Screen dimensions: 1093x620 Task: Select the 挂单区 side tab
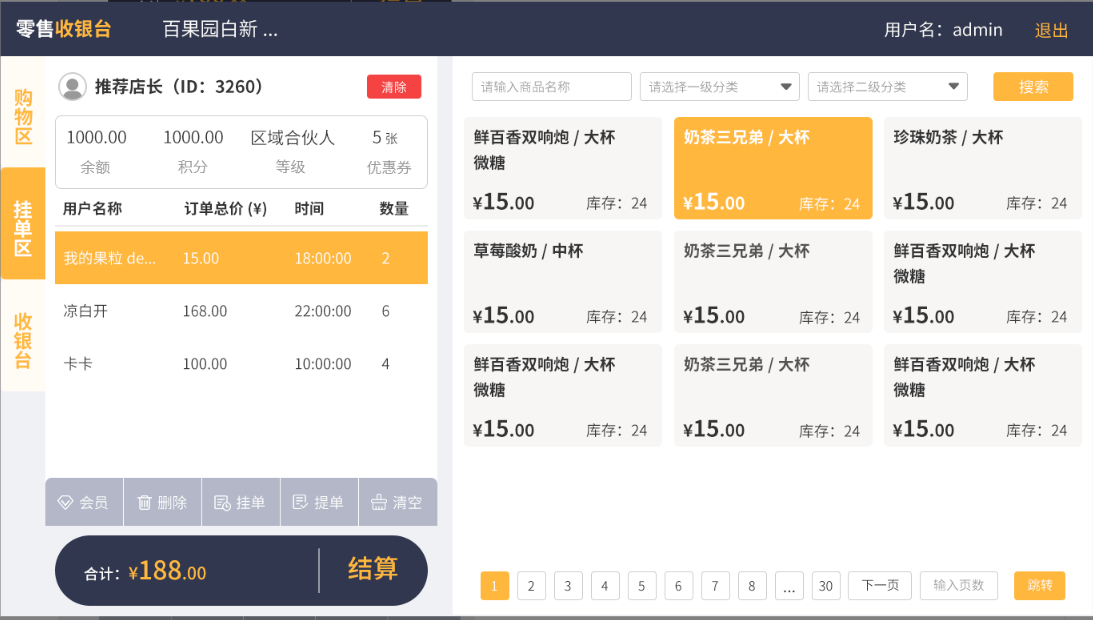tap(23, 228)
